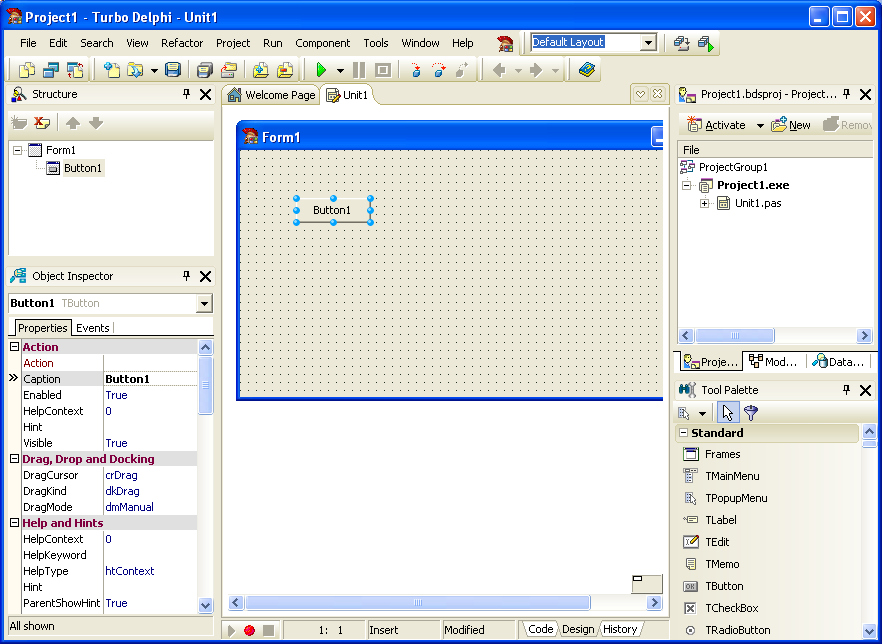Run the program with green arrow
The image size is (882, 644).
[321, 70]
